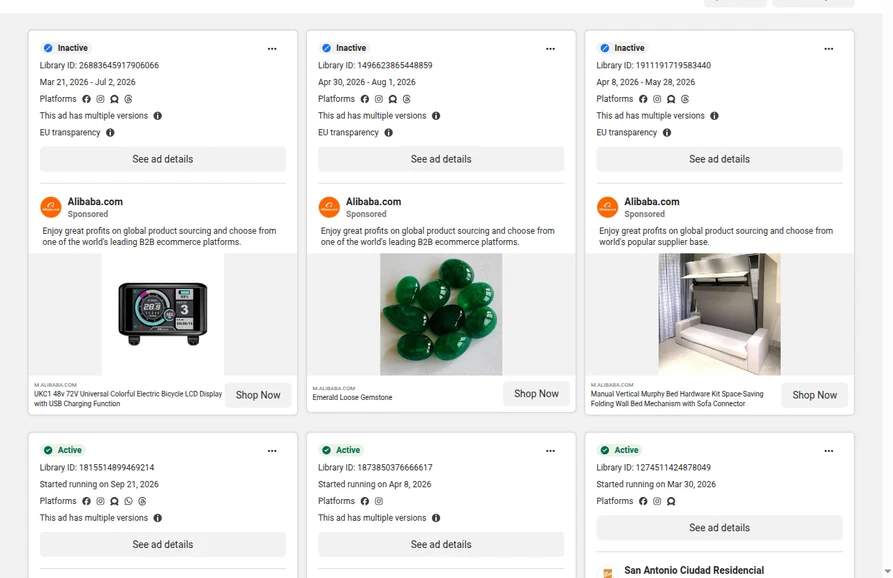893x578 pixels.
Task: Open San Antonio Ciudad Residencial advertiser name
Action: pyautogui.click(x=694, y=570)
